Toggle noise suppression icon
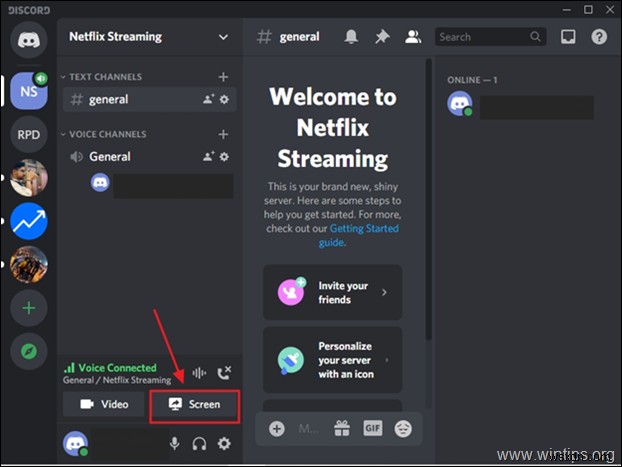This screenshot has width=622, height=467. 199,373
